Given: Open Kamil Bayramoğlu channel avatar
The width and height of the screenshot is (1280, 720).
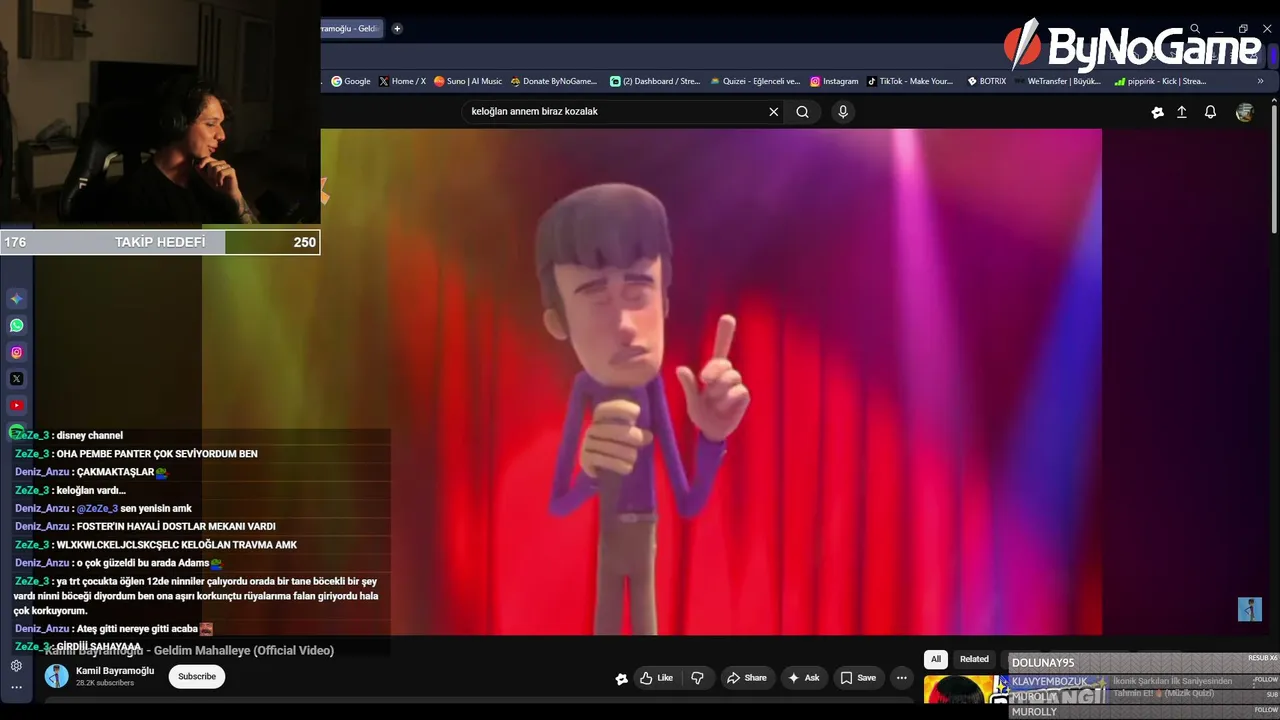Looking at the screenshot, I should (x=57, y=677).
